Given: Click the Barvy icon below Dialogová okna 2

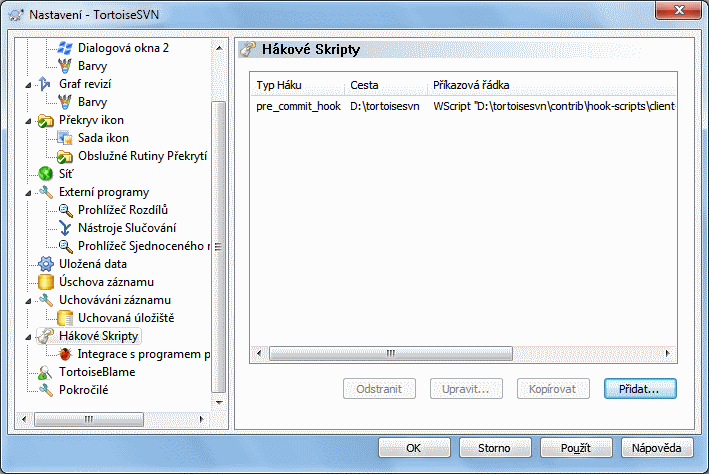Looking at the screenshot, I should click(x=65, y=66).
